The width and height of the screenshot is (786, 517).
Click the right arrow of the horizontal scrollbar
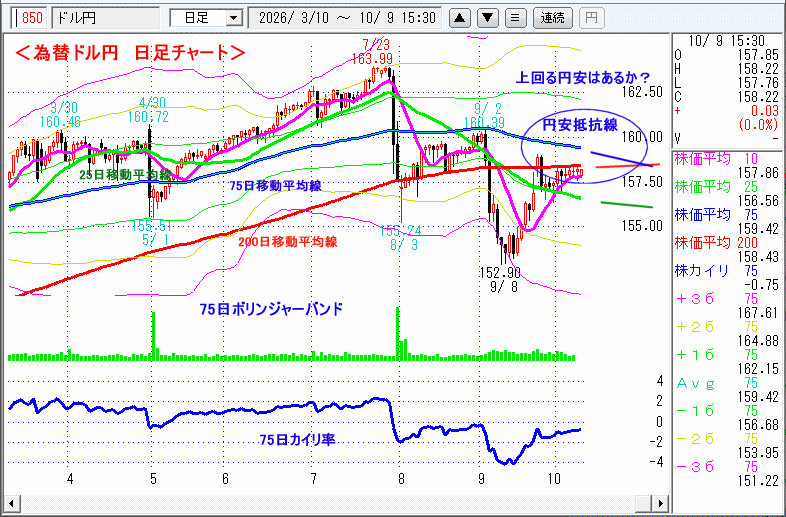pos(662,503)
